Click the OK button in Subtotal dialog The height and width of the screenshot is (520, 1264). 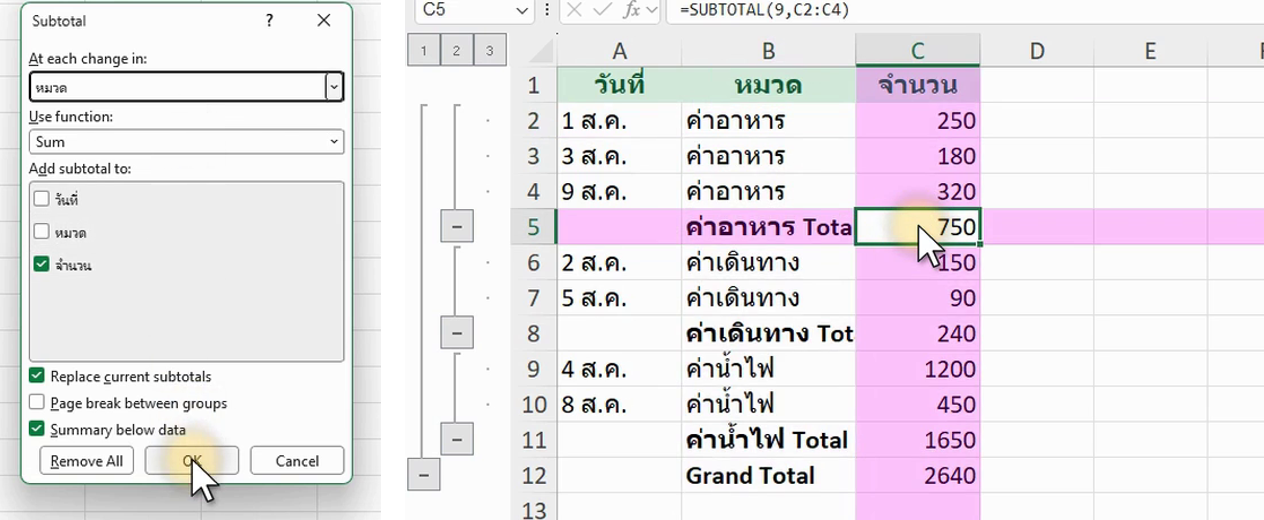pyautogui.click(x=192, y=461)
